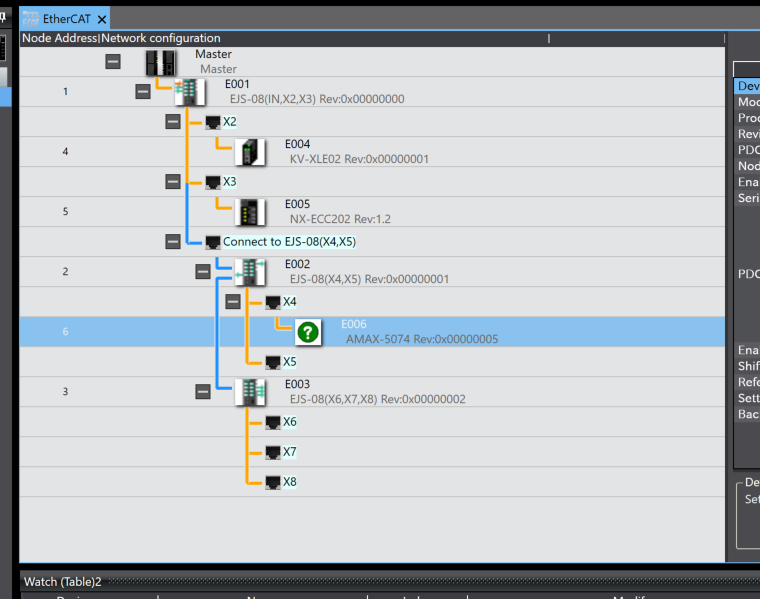Collapse the E002 node branch
The height and width of the screenshot is (599, 760).
coord(203,272)
